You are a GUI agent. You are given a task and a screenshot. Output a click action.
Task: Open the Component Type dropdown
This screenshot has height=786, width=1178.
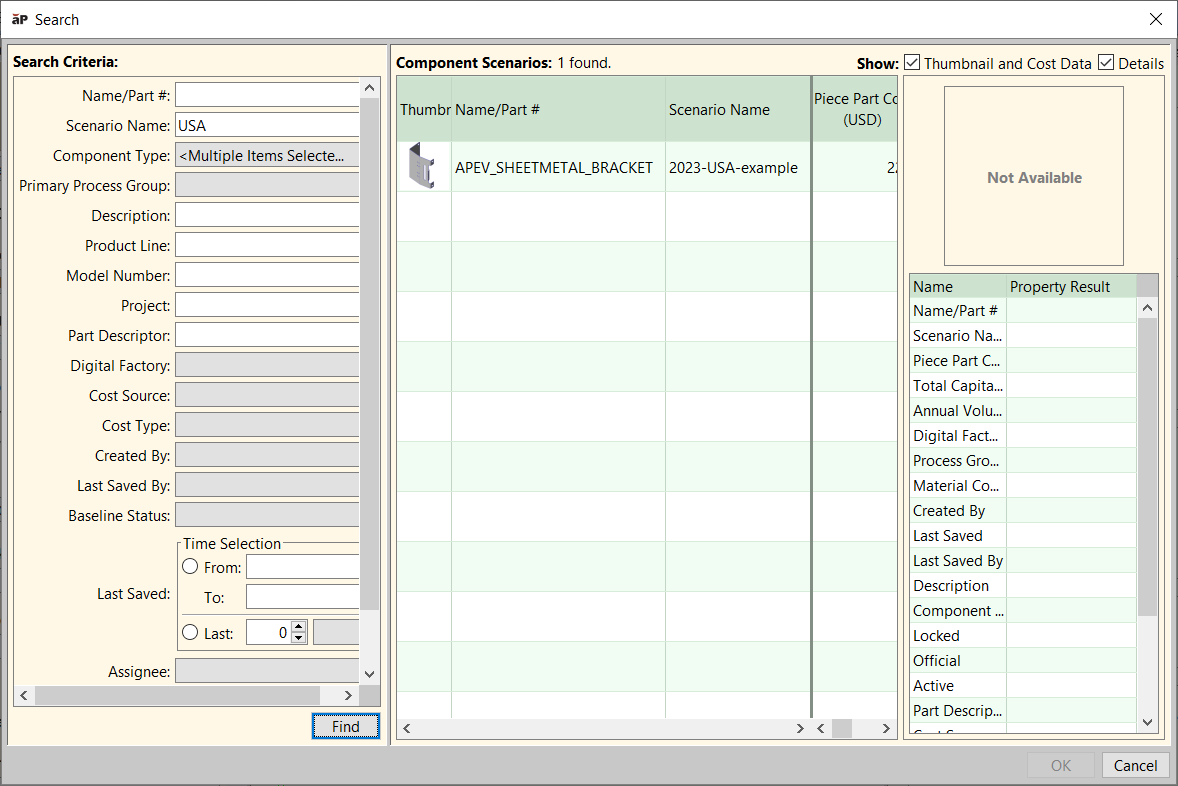point(267,156)
